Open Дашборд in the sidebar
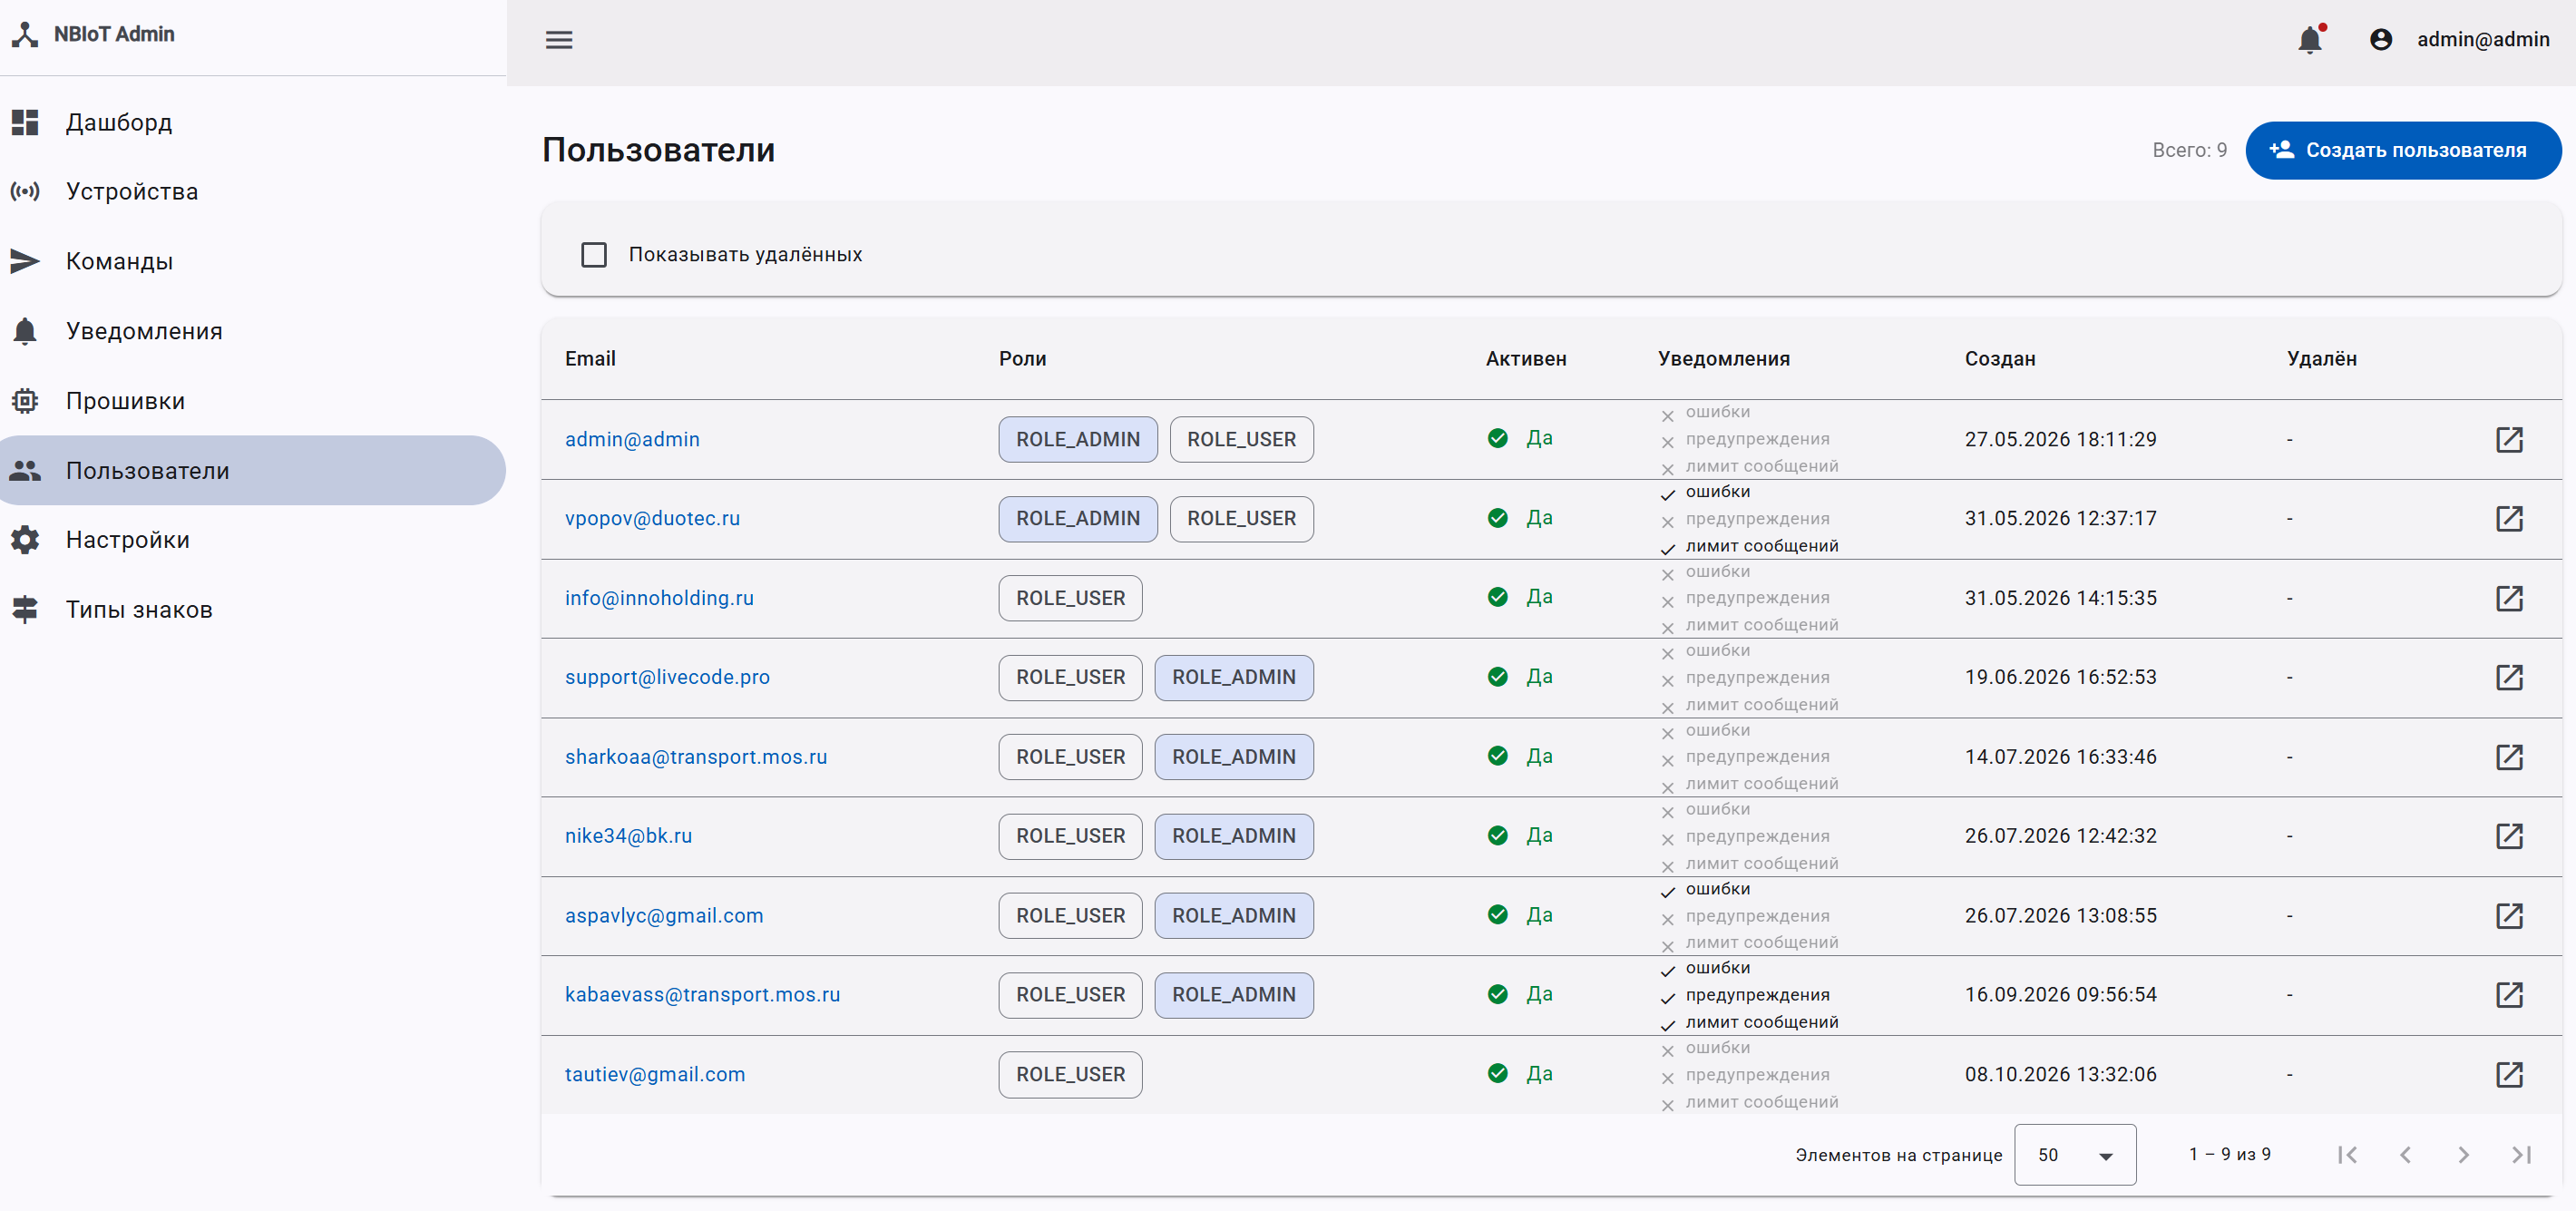Screen dimensions: 2576x1211 [x=253, y=122]
